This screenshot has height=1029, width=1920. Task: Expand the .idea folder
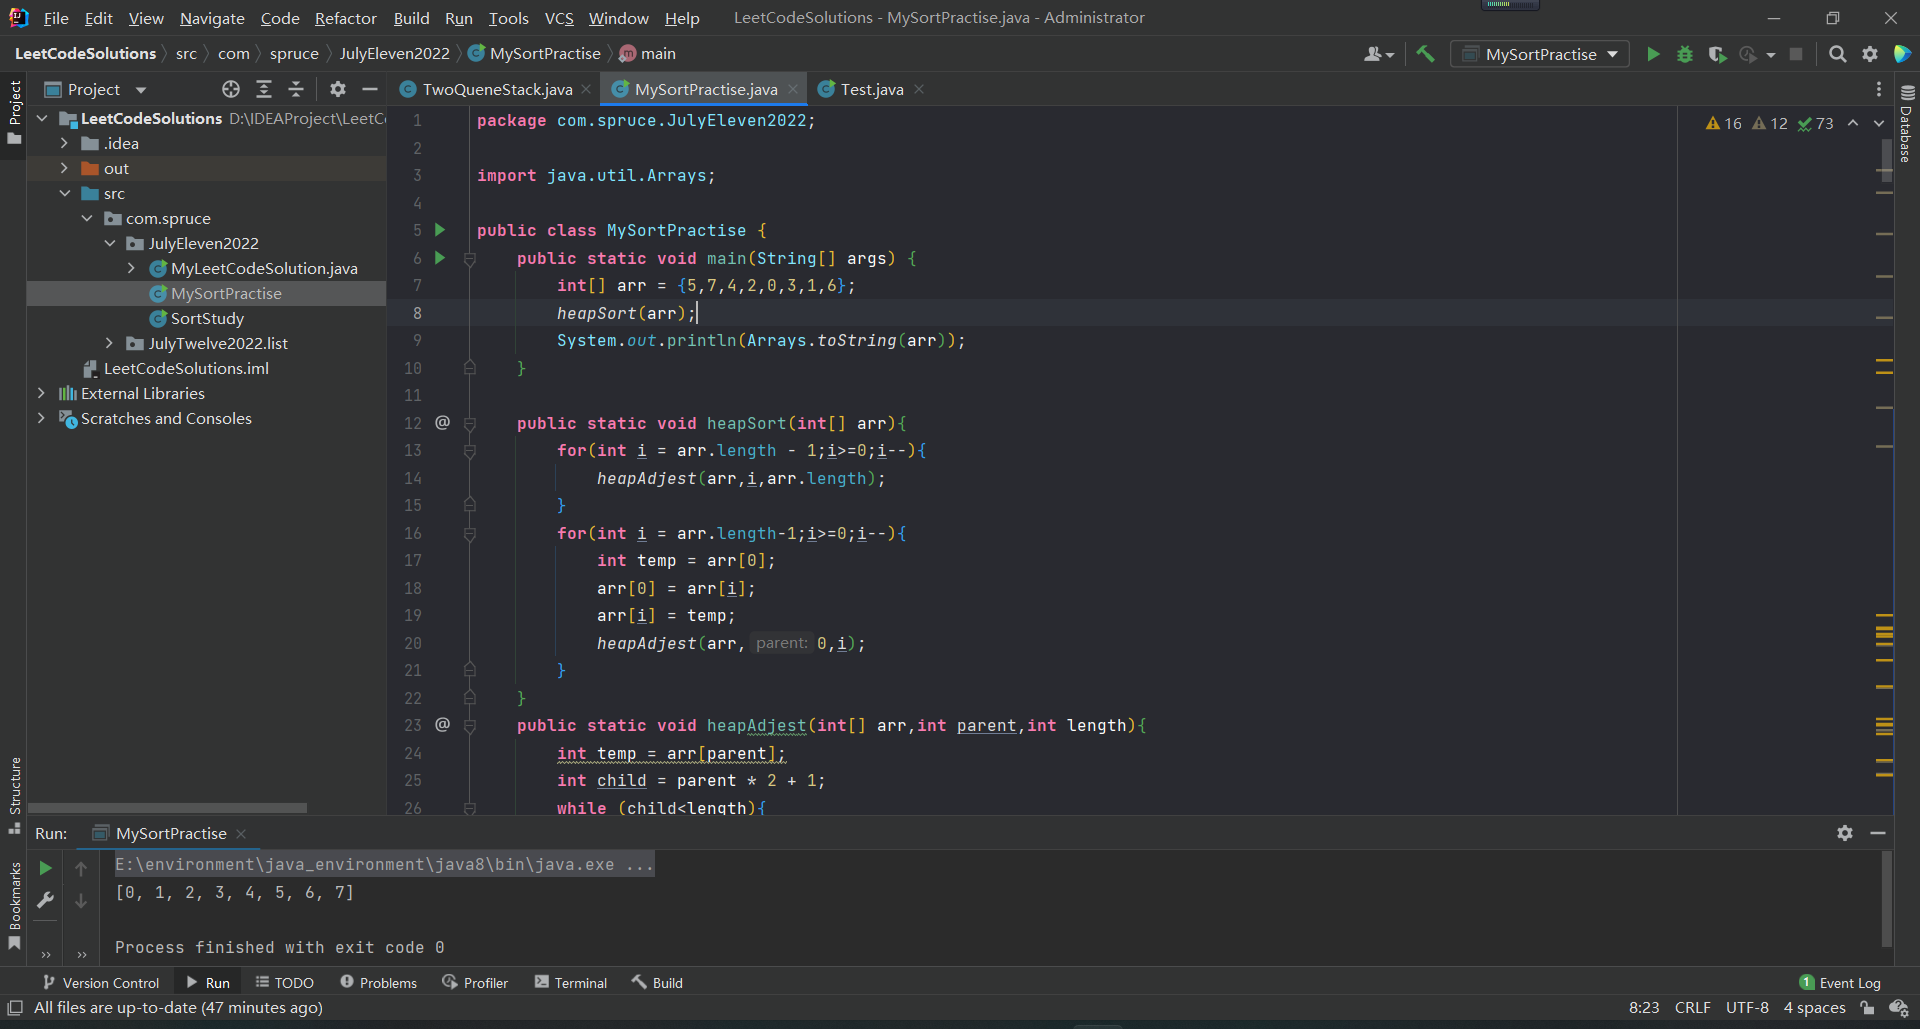64,143
